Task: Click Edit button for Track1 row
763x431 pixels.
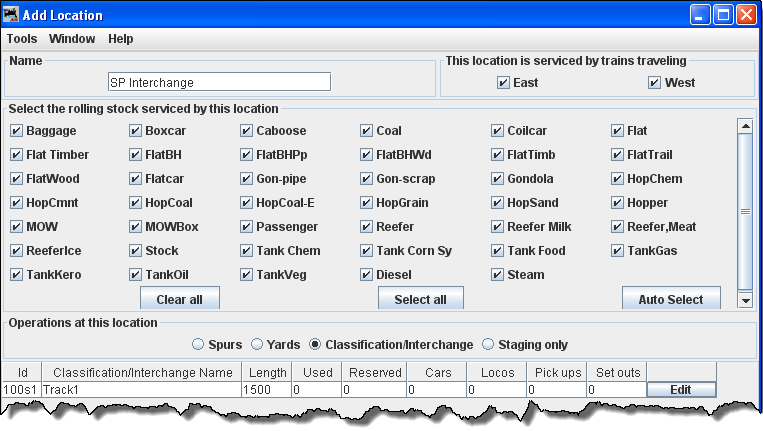Action: 681,390
